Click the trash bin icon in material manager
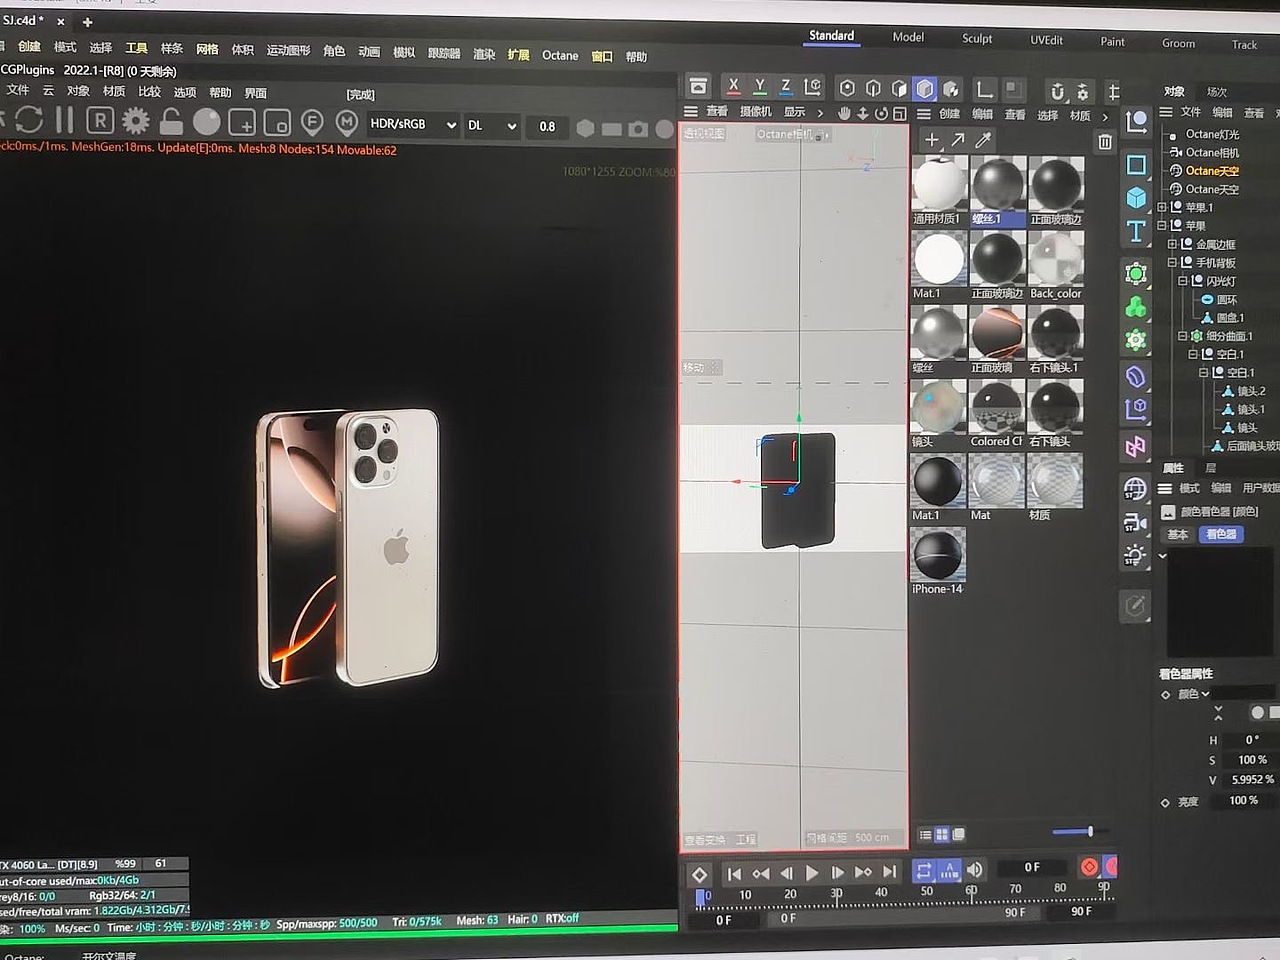 (x=1104, y=141)
